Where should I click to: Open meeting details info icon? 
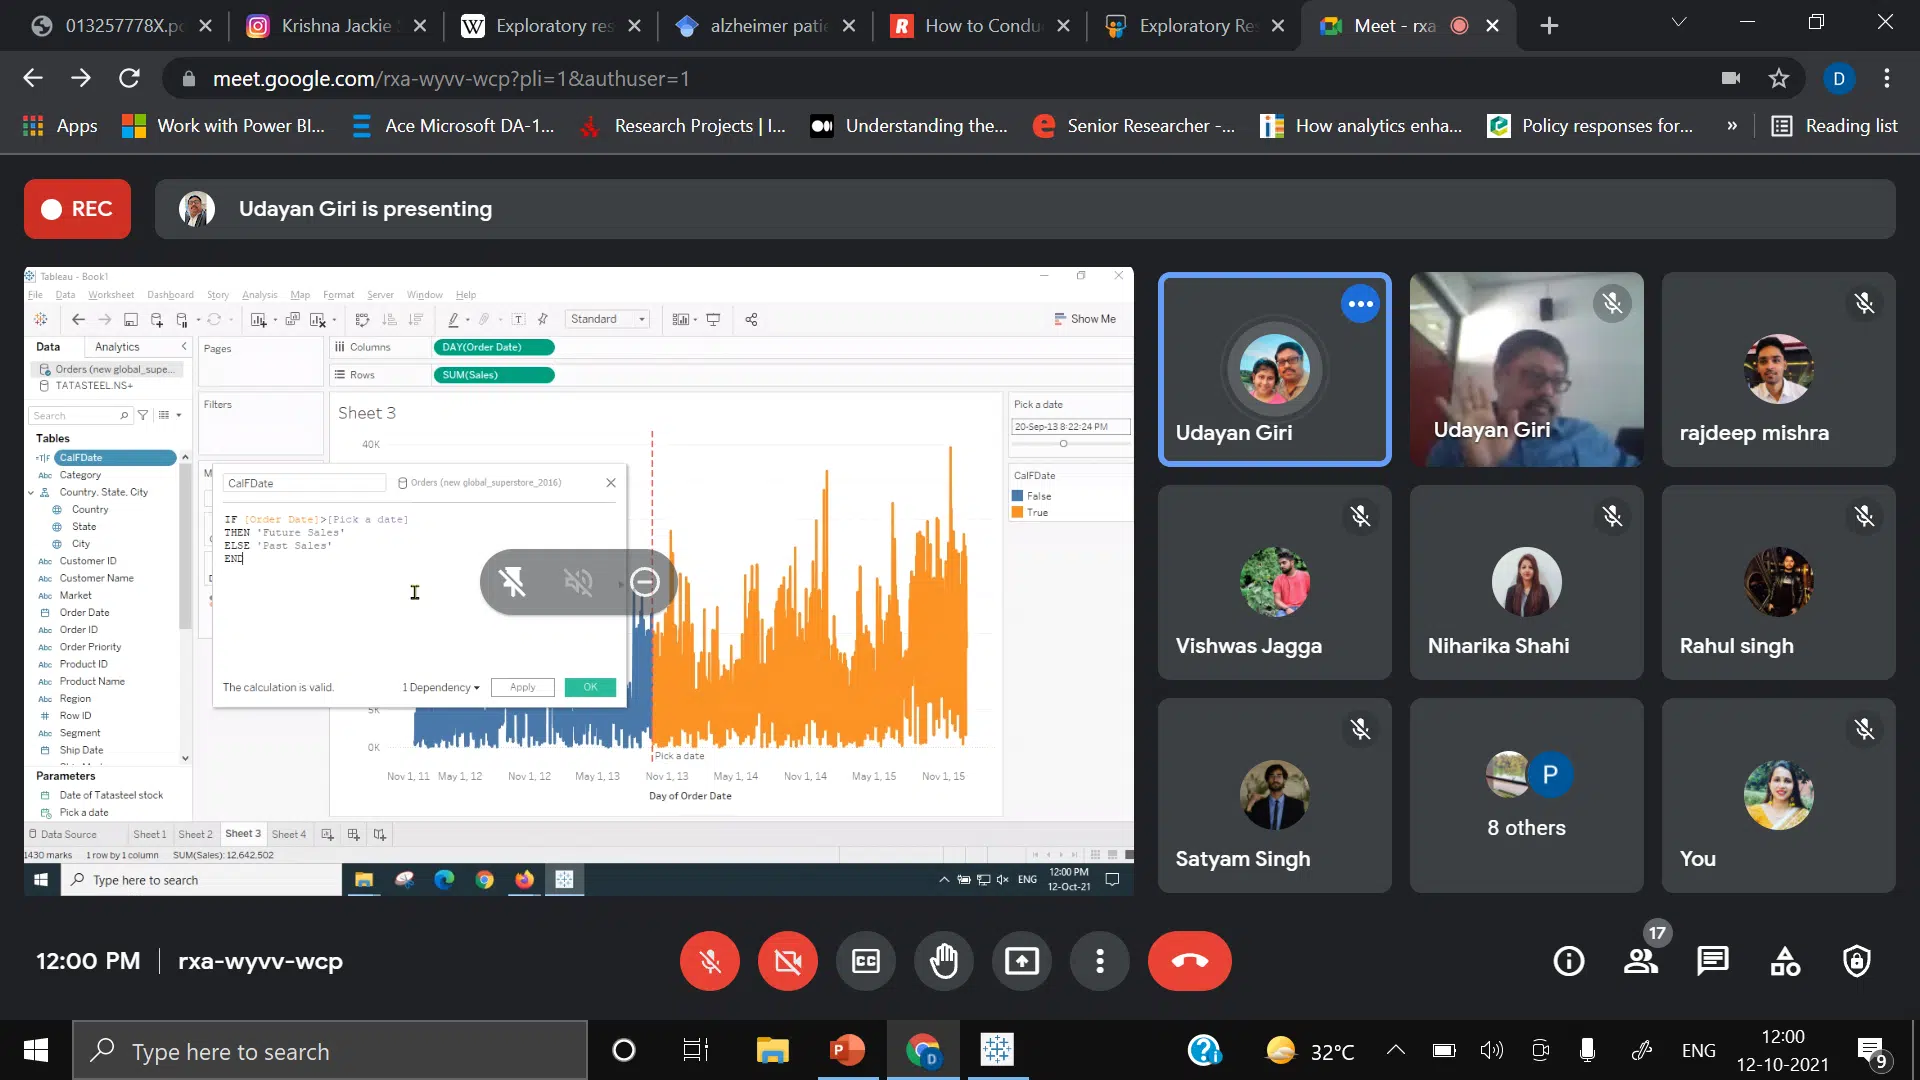click(x=1568, y=961)
